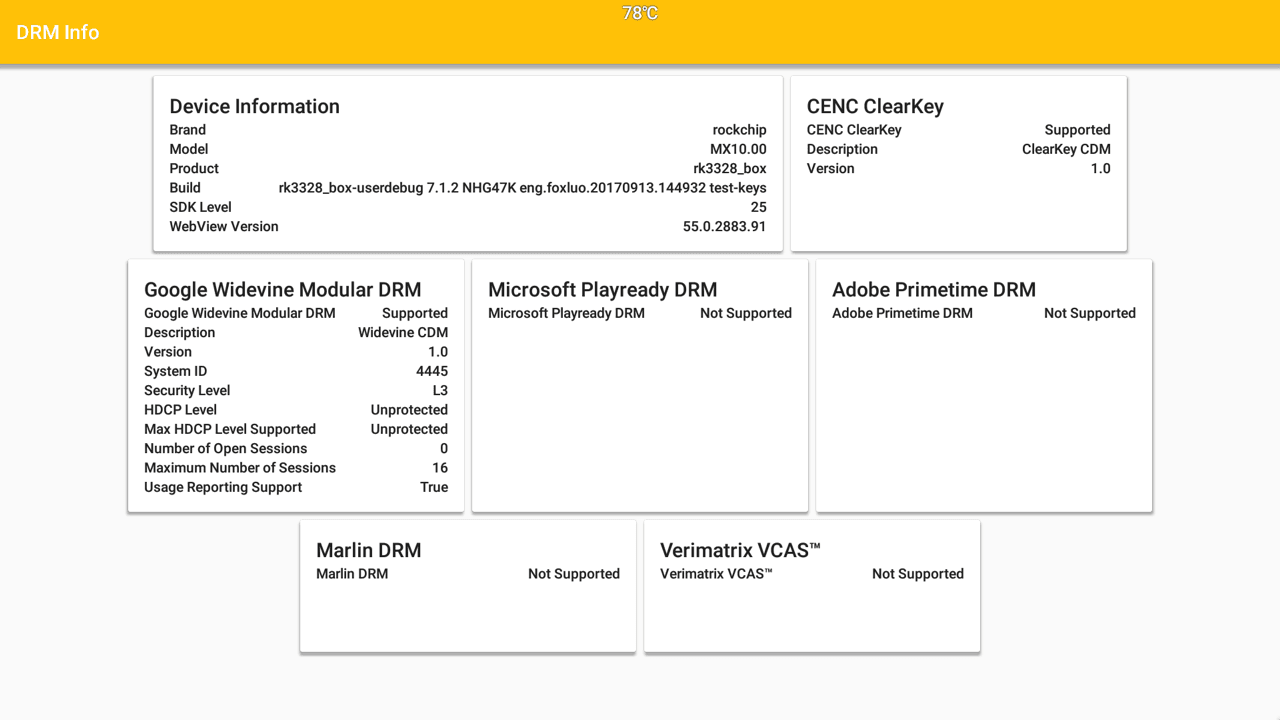Click the "Usage Reporting Support" label

(223, 487)
